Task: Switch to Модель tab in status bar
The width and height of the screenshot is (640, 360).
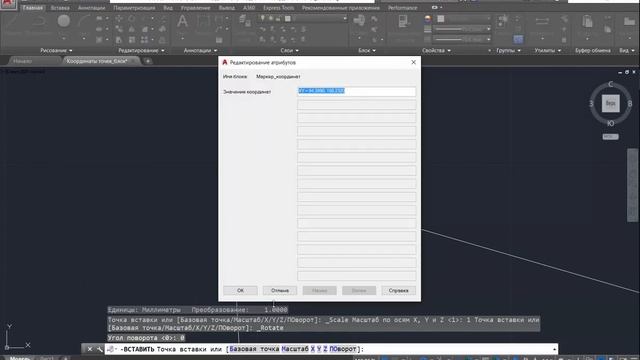Action: point(20,358)
